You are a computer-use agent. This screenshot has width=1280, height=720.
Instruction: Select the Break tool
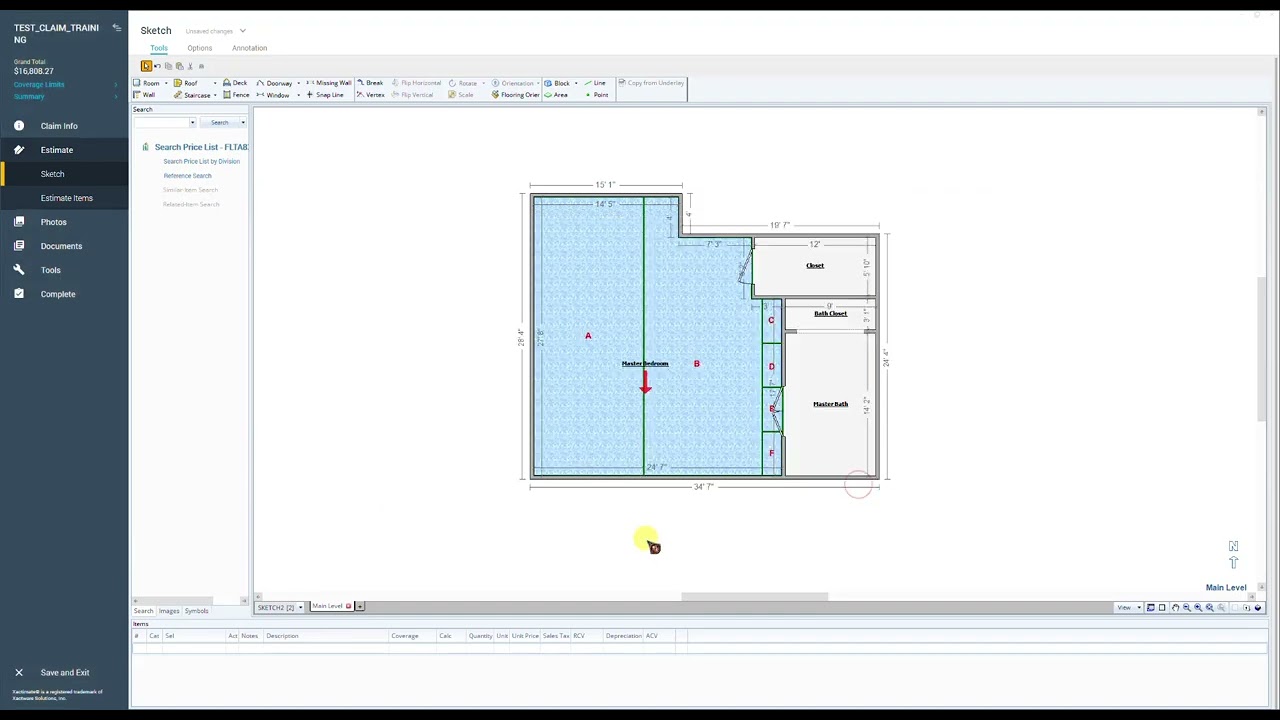370,83
